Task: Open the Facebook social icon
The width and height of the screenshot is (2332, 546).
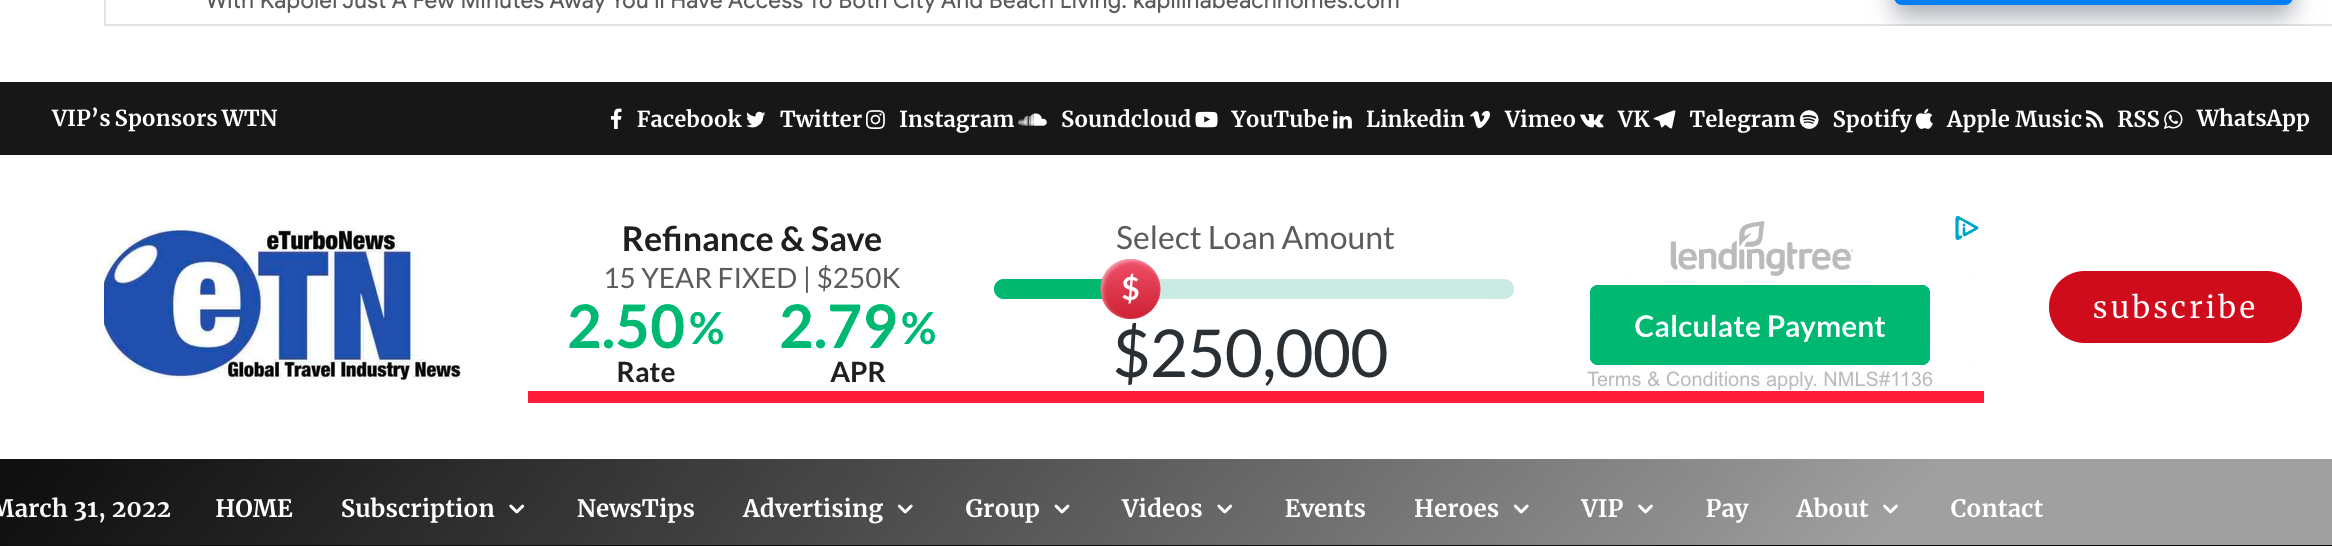Action: pyautogui.click(x=617, y=120)
